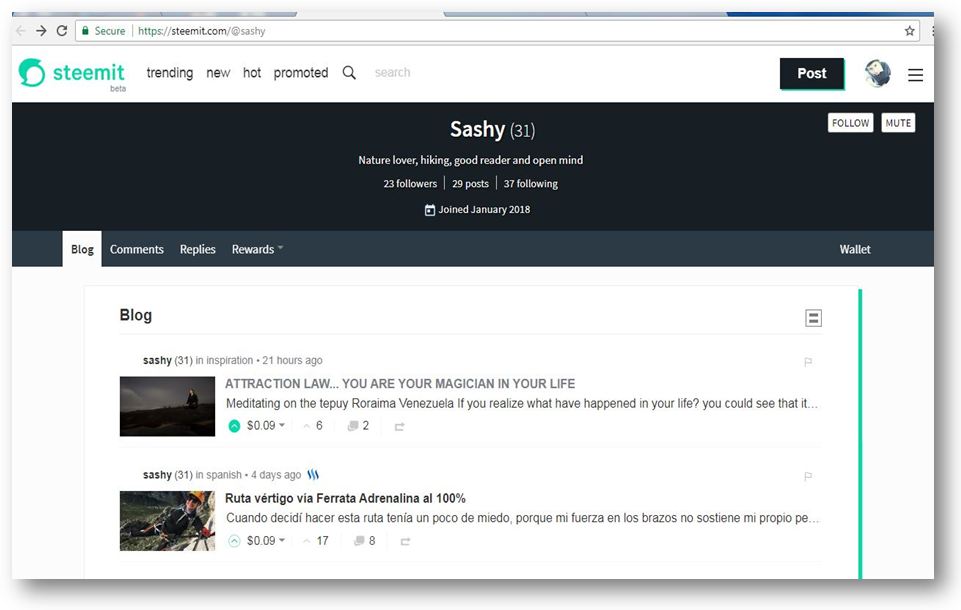Viewport: 961px width, 610px height.
Task: Click the 'Cuando decidí hacer esta ruta' excerpt
Action: click(x=522, y=518)
